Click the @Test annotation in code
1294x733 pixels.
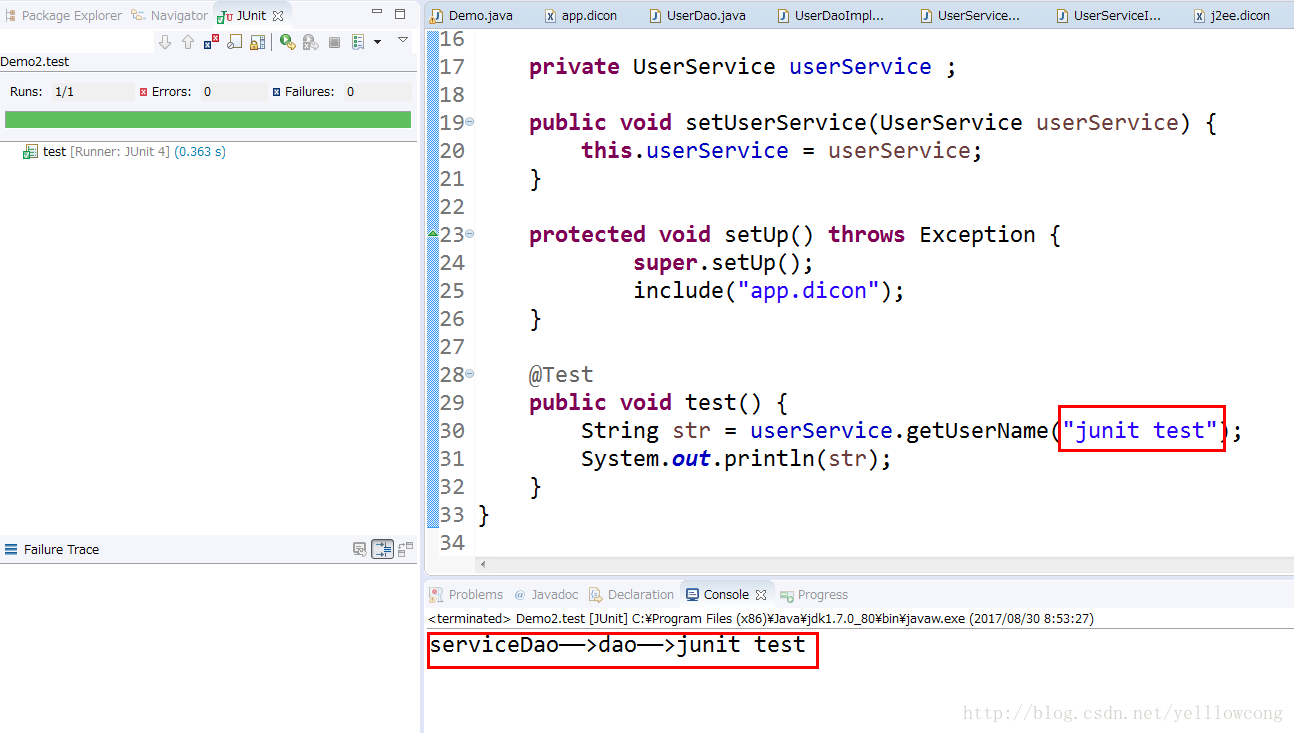click(x=561, y=375)
